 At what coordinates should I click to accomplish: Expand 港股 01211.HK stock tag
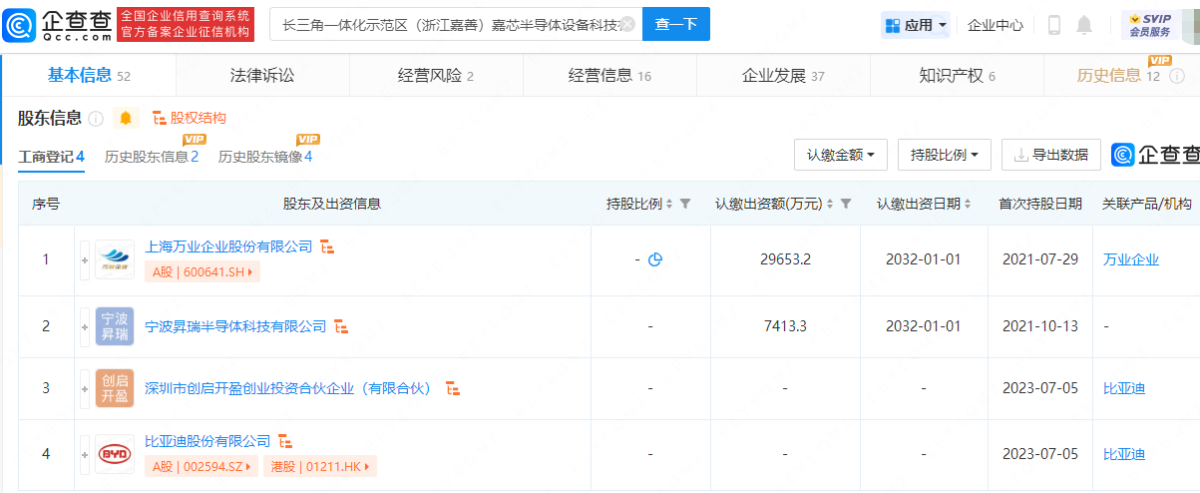click(320, 466)
